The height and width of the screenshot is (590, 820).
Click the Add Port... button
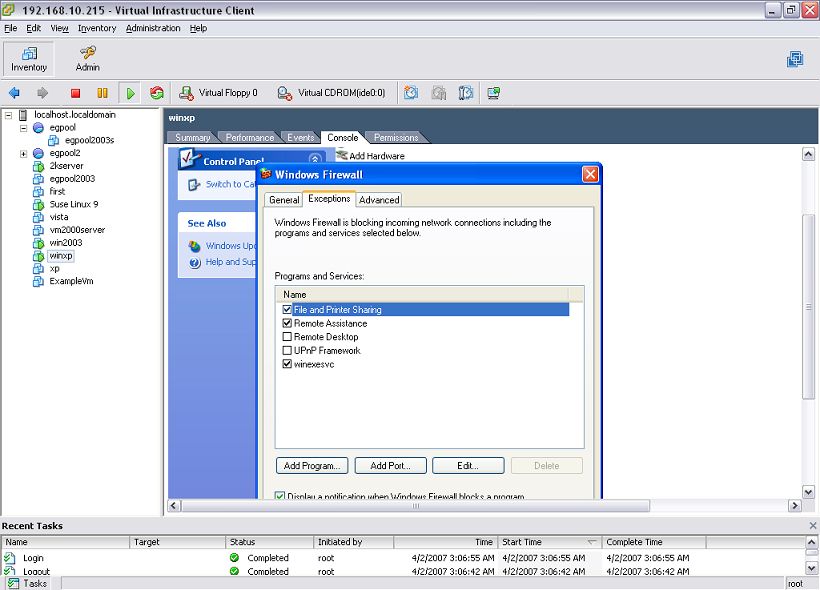tap(390, 466)
